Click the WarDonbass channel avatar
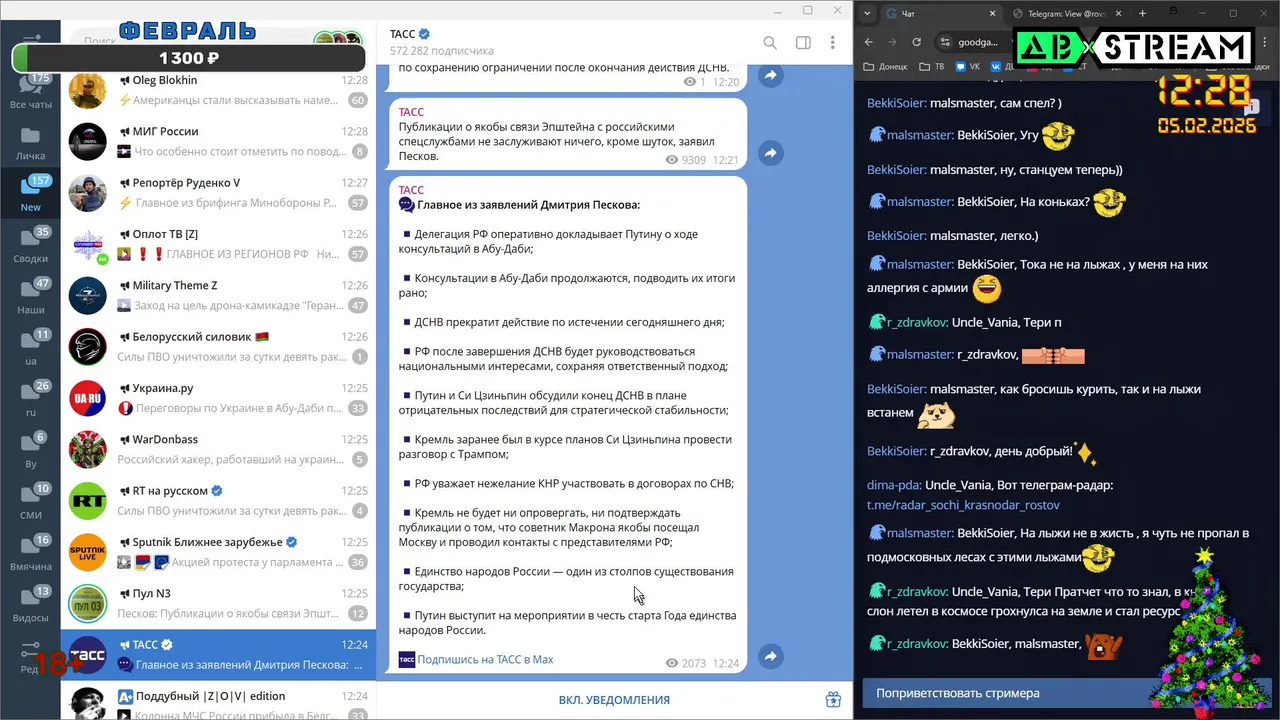The image size is (1280, 720). click(x=88, y=449)
